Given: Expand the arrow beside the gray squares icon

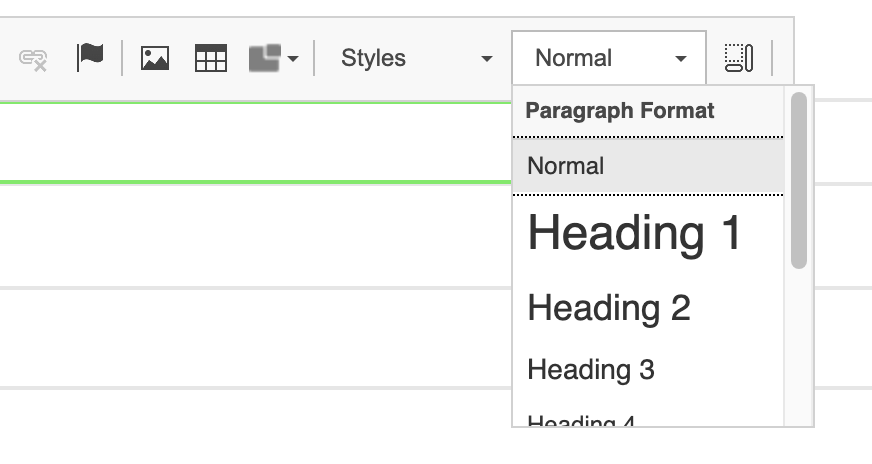Looking at the screenshot, I should 293,59.
